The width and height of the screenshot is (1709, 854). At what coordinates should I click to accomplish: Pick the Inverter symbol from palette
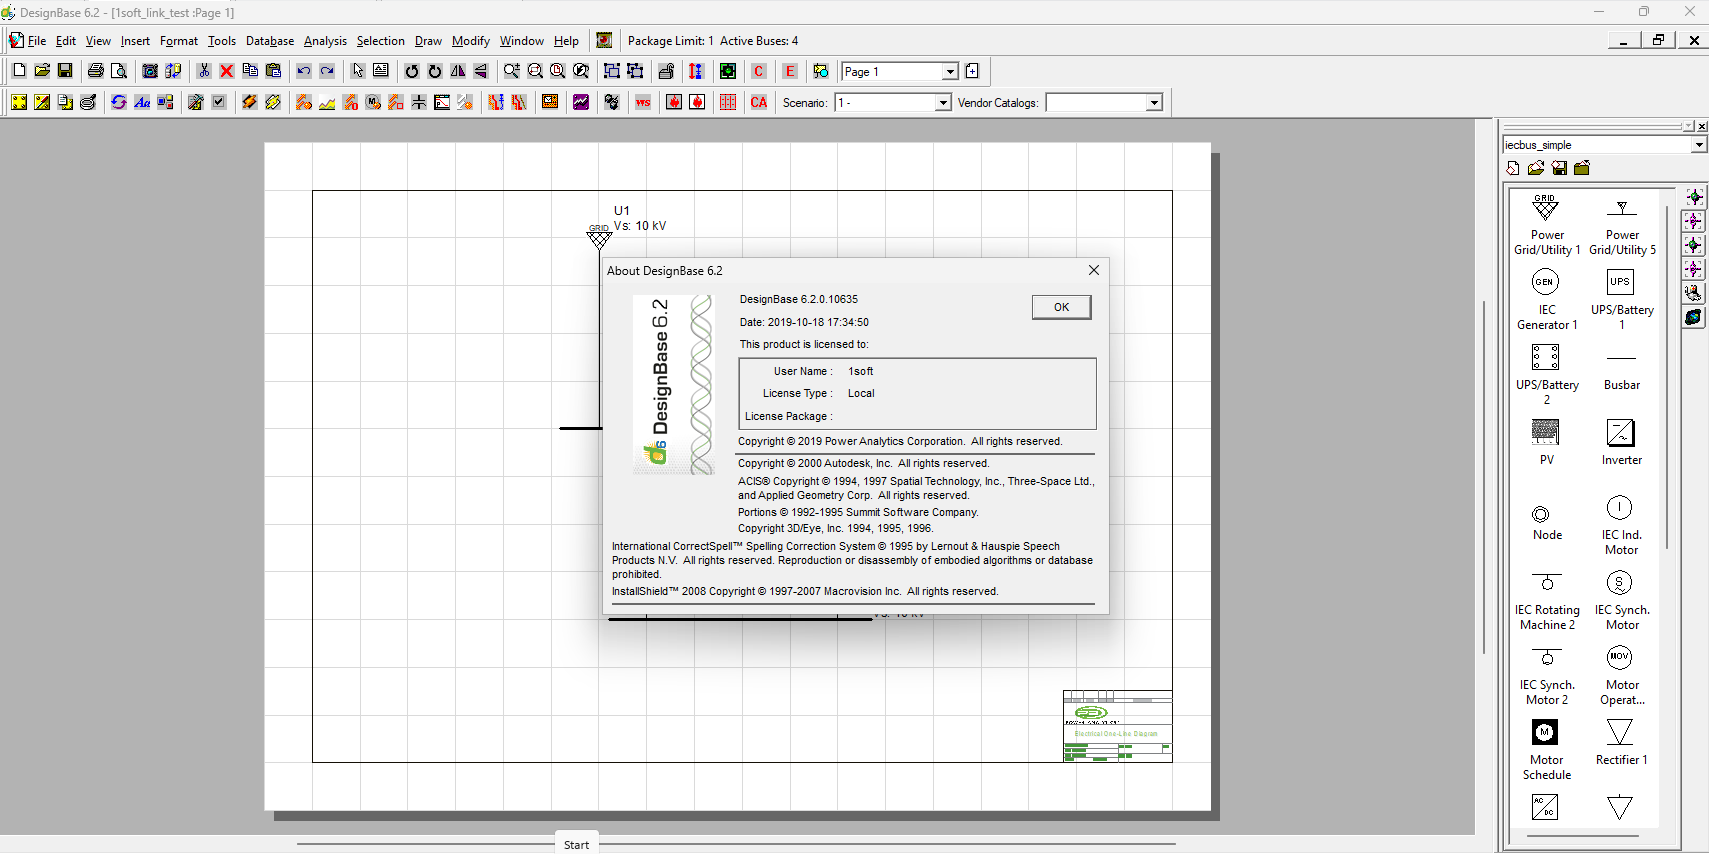[x=1622, y=442]
